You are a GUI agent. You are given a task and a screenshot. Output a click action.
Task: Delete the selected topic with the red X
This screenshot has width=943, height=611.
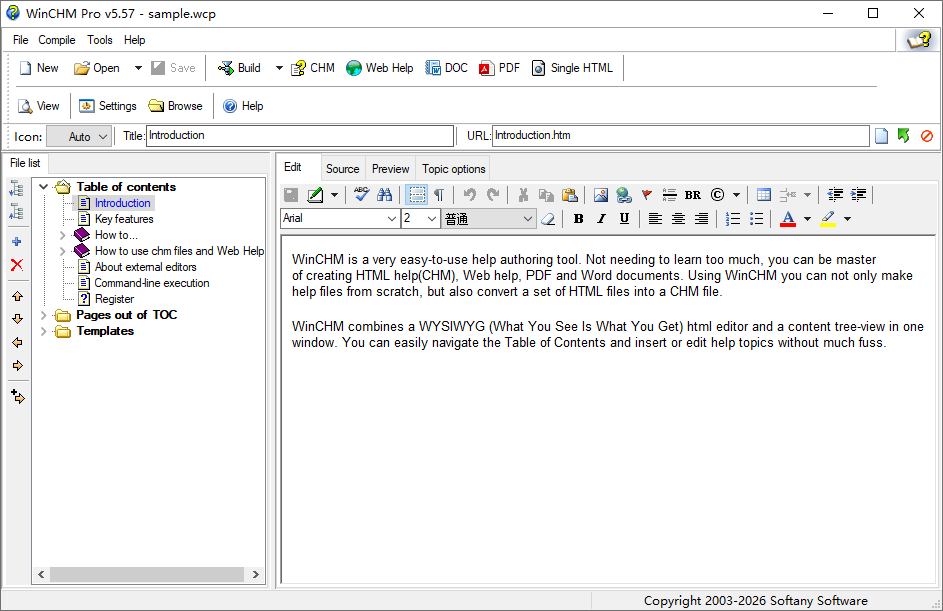[17, 265]
